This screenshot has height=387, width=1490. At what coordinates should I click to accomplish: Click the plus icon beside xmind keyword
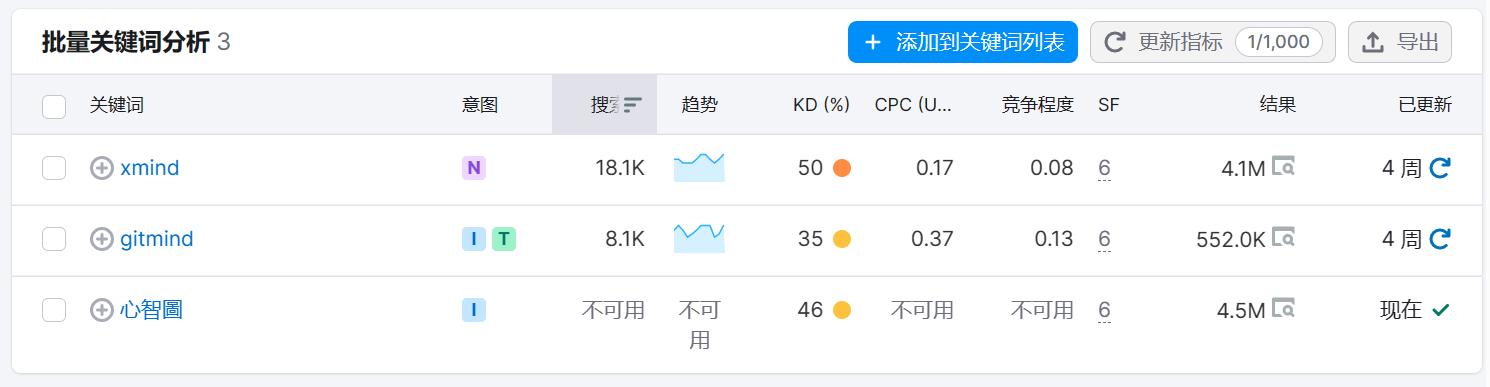pos(102,168)
